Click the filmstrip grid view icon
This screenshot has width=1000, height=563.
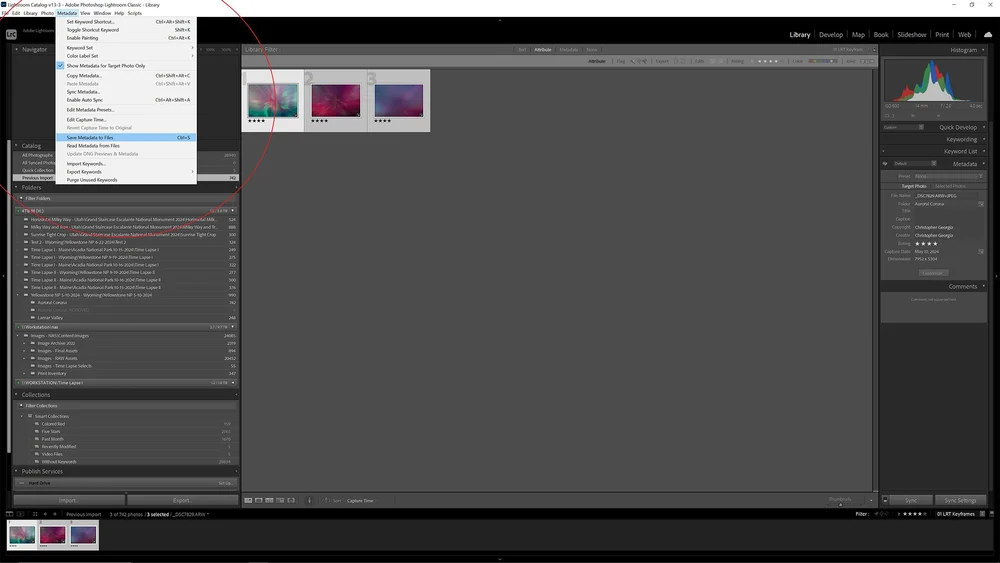pos(35,514)
